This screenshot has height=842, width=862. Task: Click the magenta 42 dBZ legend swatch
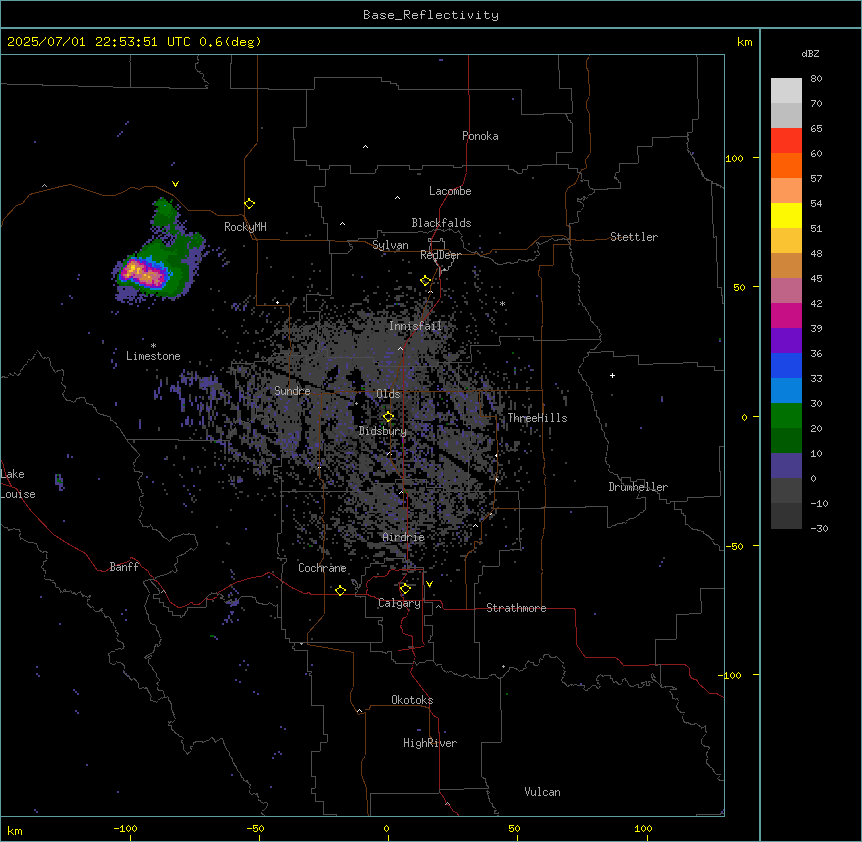point(786,315)
